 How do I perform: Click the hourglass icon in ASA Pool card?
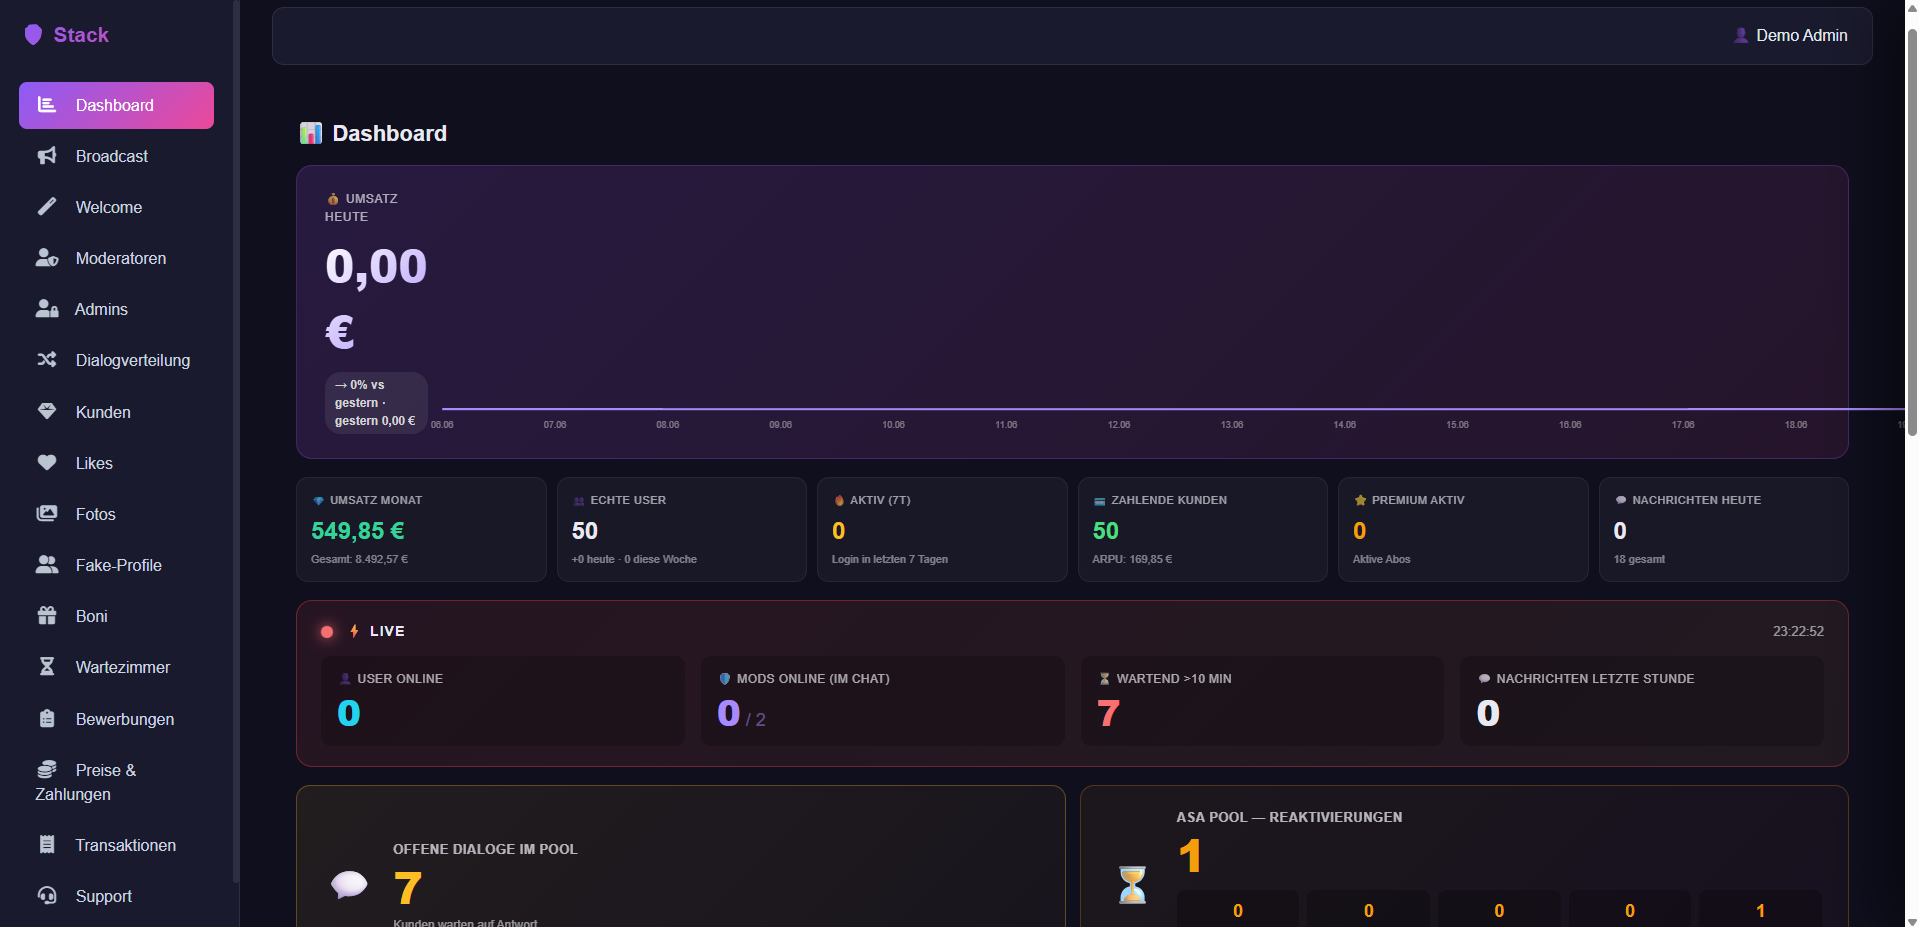click(1132, 885)
